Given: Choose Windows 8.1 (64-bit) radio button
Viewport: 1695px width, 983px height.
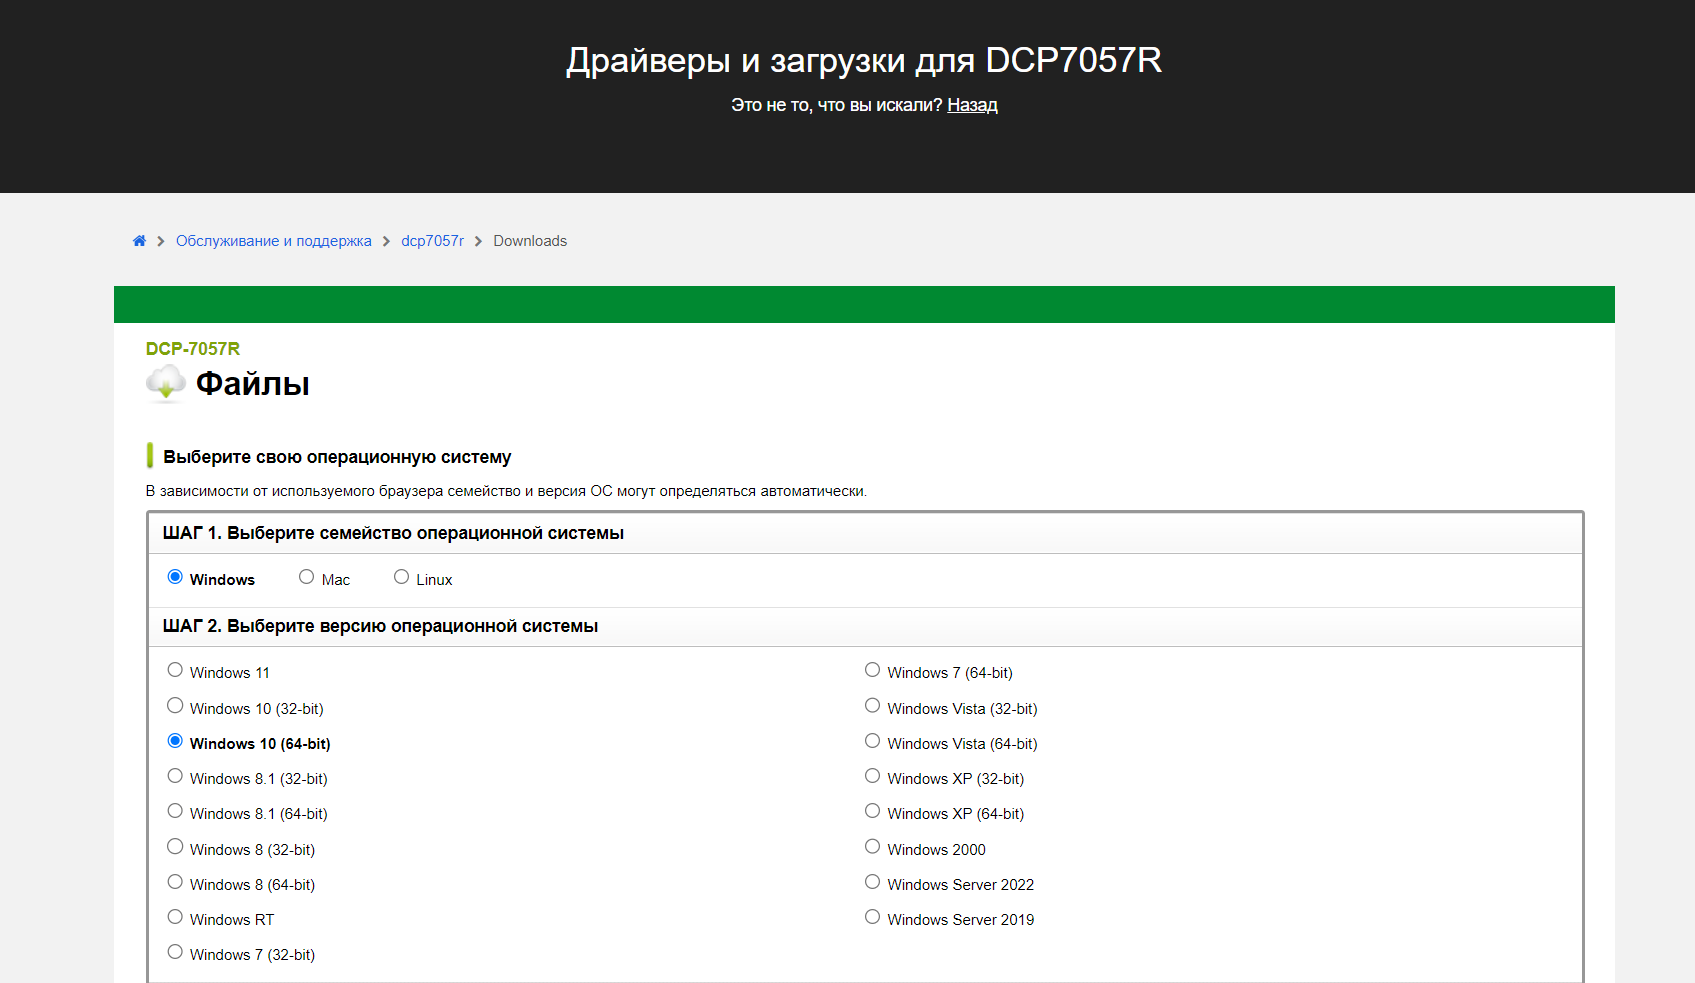Looking at the screenshot, I should coord(175,811).
